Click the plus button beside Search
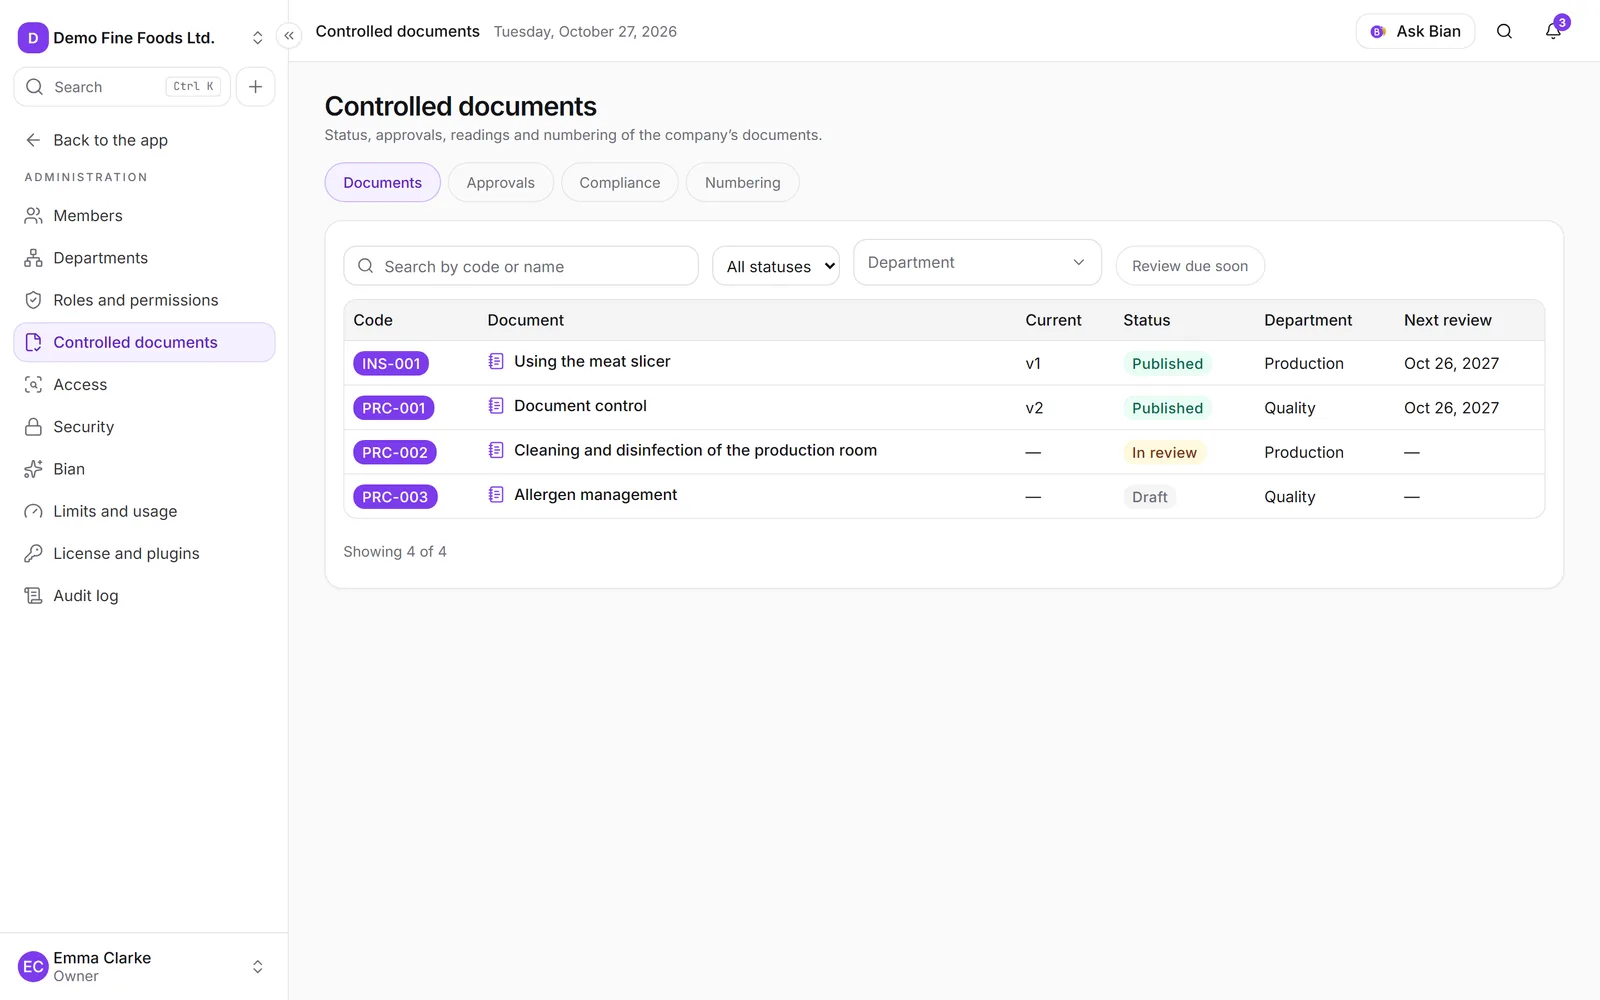Image resolution: width=1600 pixels, height=1000 pixels. 255,87
